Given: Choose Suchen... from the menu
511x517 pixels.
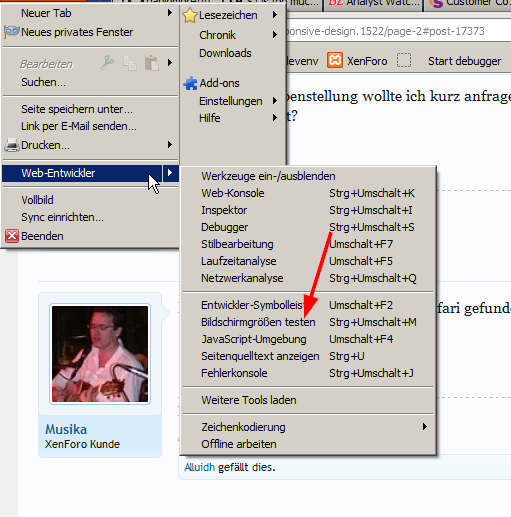Looking at the screenshot, I should [x=90, y=82].
